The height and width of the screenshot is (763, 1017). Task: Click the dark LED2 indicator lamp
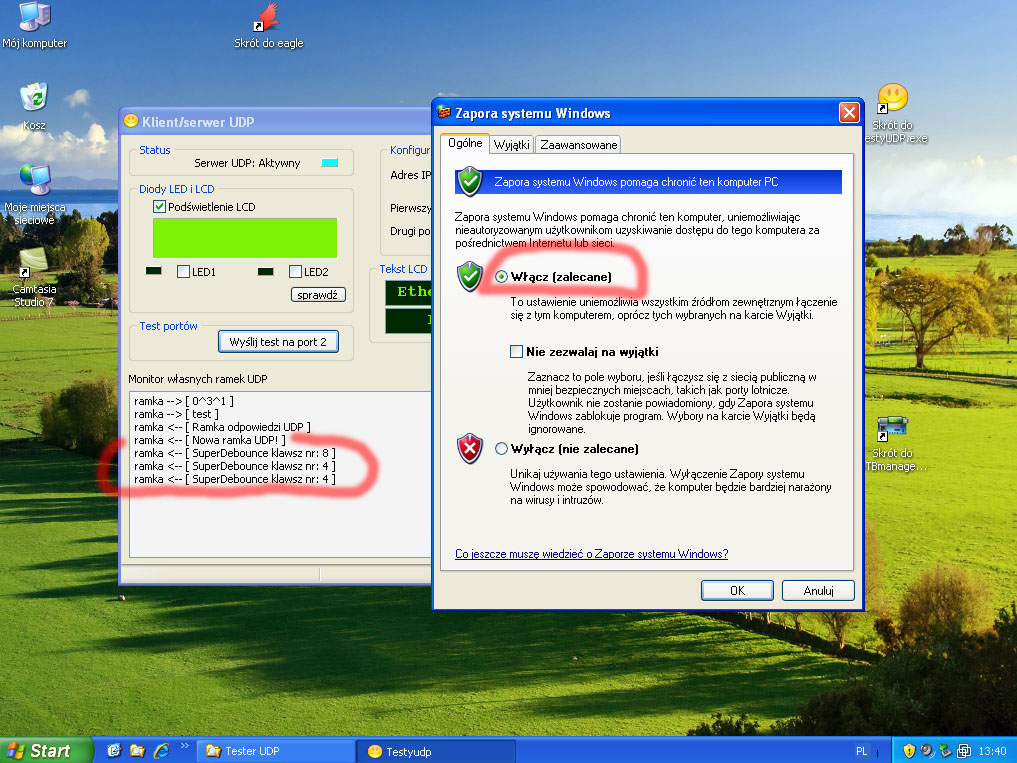266,271
